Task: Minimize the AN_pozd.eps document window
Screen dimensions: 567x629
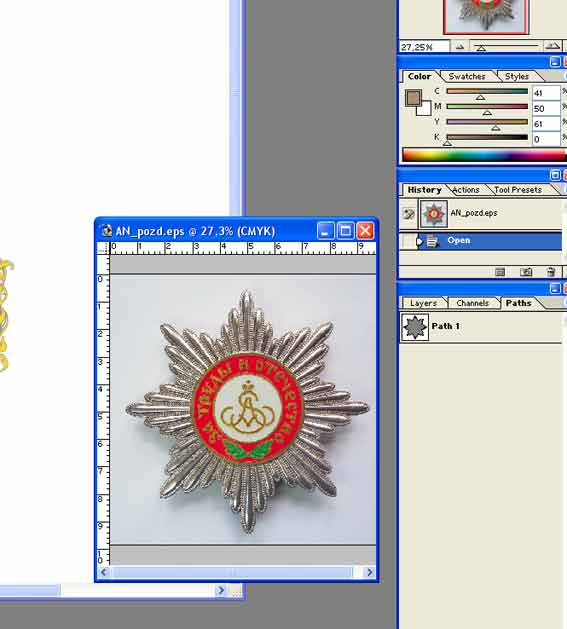Action: [x=325, y=231]
